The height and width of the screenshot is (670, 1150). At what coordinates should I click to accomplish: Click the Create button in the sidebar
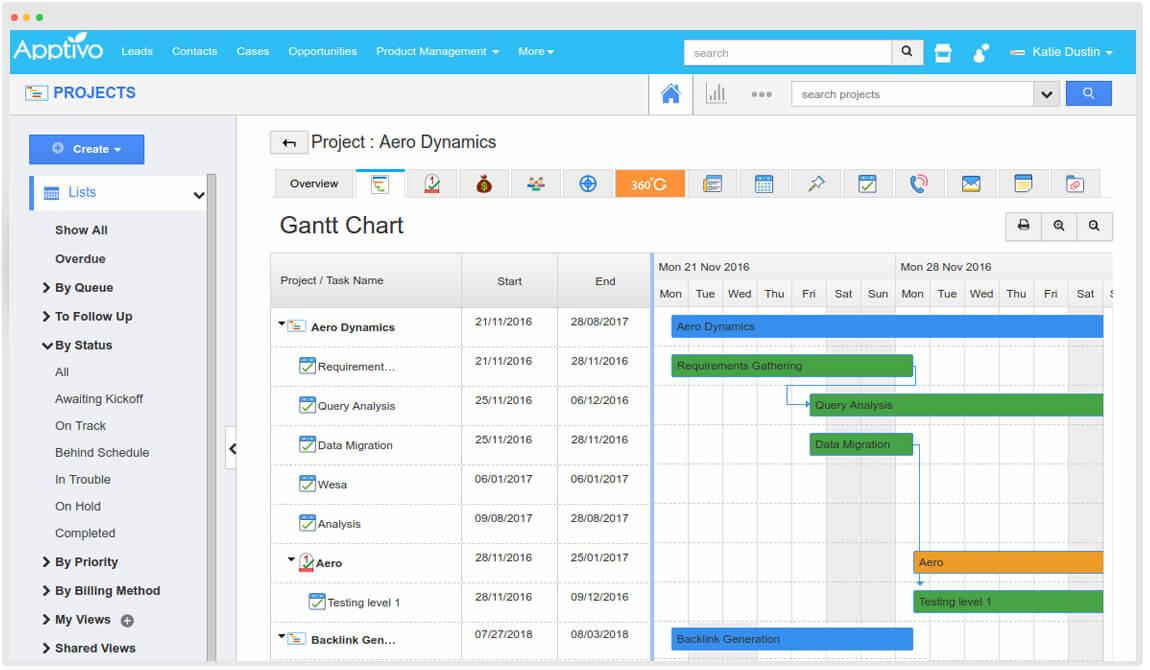86,148
